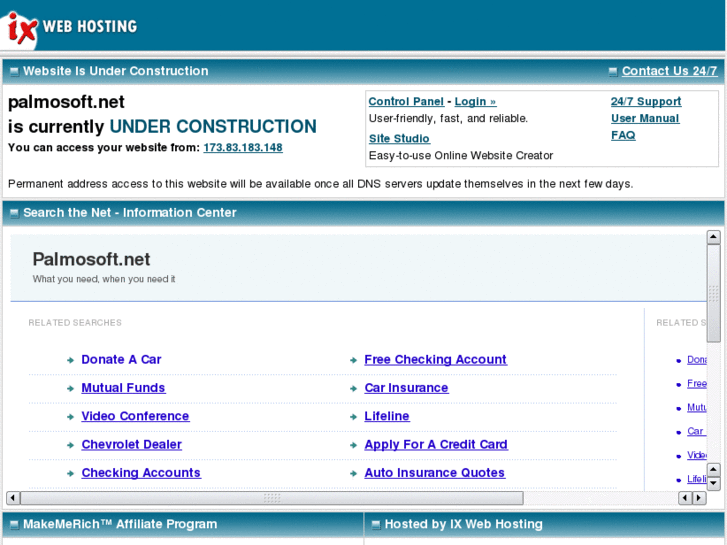Click the arrow bullet beside Chevrolet Dealer
Viewport: 727px width, 545px height.
(x=70, y=445)
